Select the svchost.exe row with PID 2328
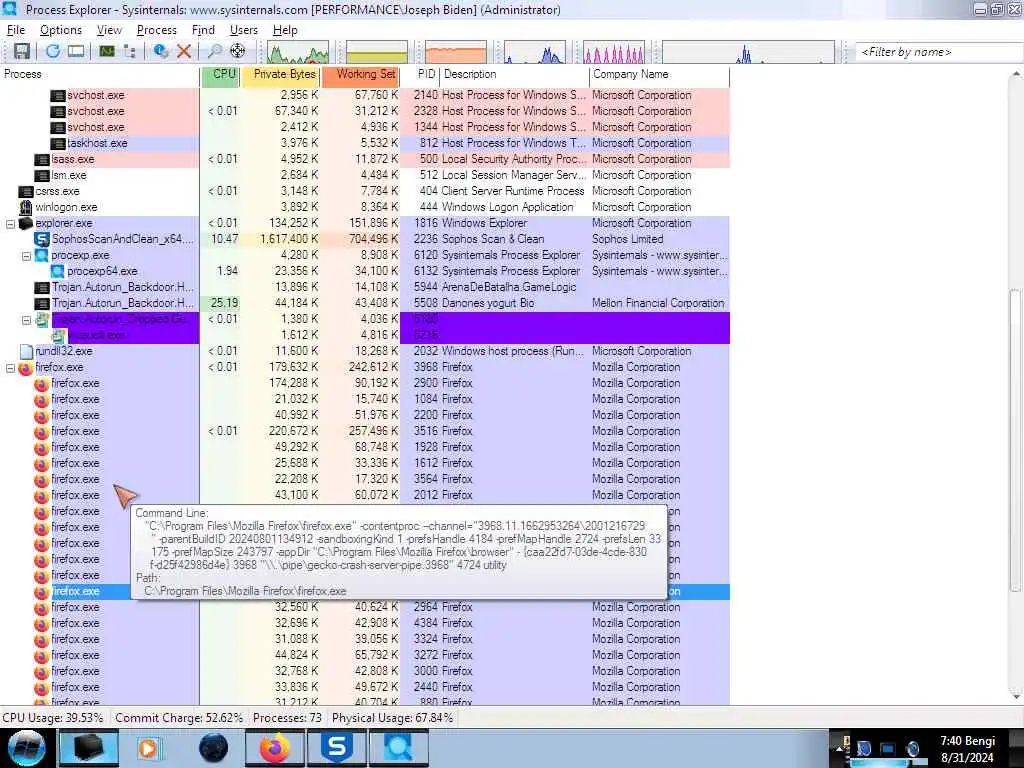The height and width of the screenshot is (768, 1024). click(364, 111)
